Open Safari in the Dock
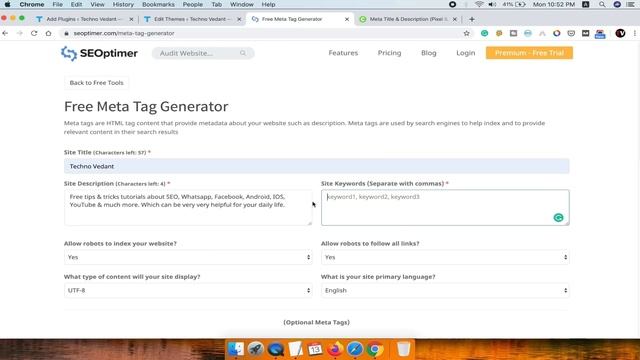 click(x=355, y=349)
